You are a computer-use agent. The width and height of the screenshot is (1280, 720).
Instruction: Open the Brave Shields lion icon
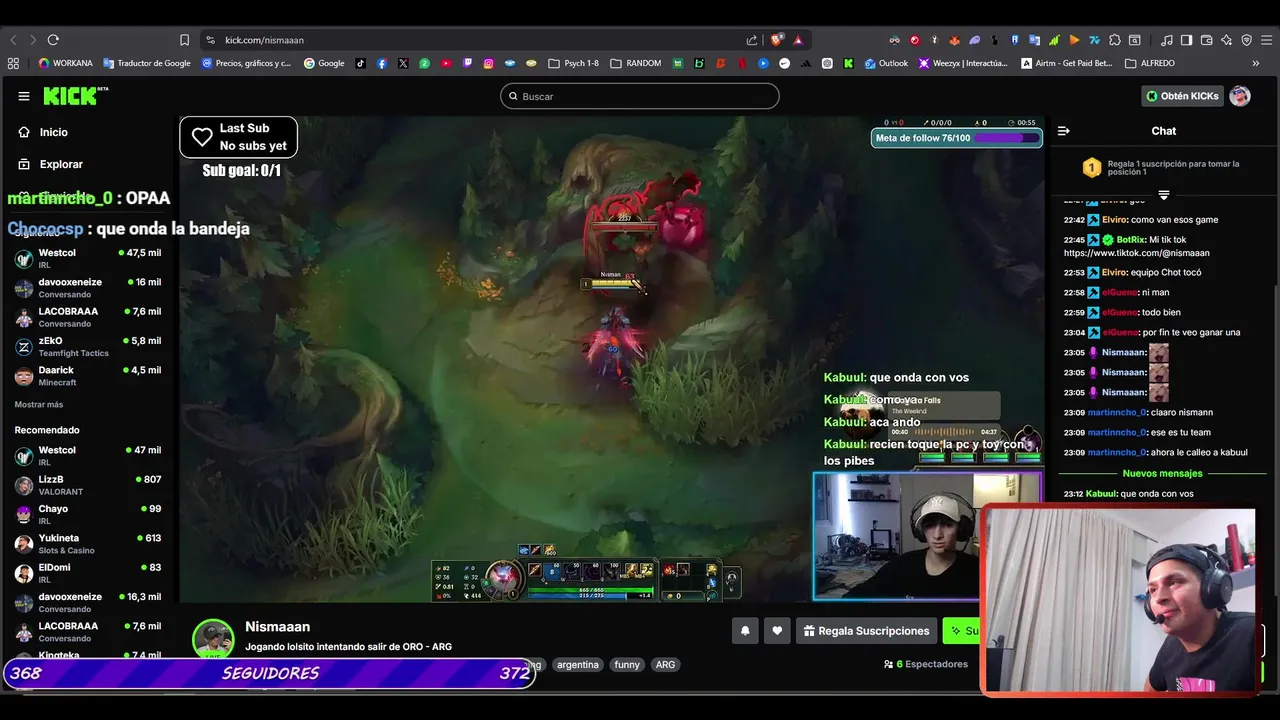776,40
